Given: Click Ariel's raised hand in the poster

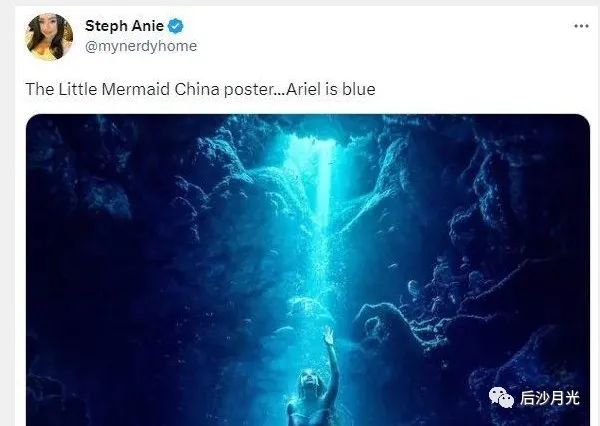Looking at the screenshot, I should [328, 336].
